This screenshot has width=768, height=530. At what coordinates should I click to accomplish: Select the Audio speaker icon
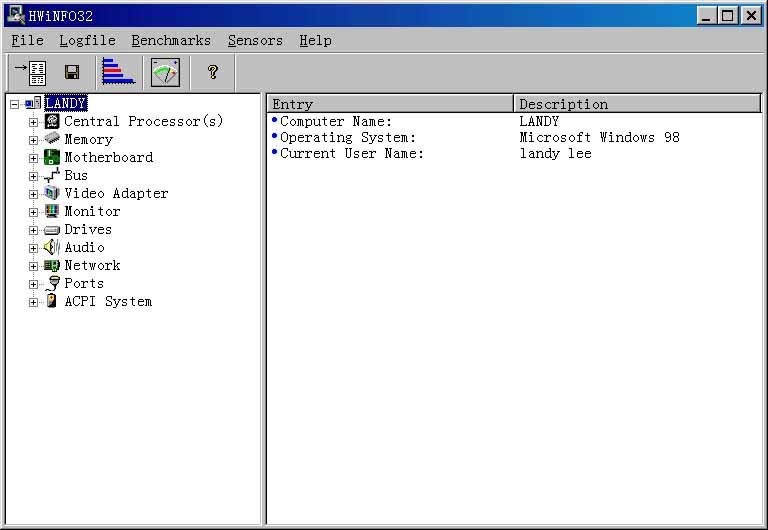(52, 247)
